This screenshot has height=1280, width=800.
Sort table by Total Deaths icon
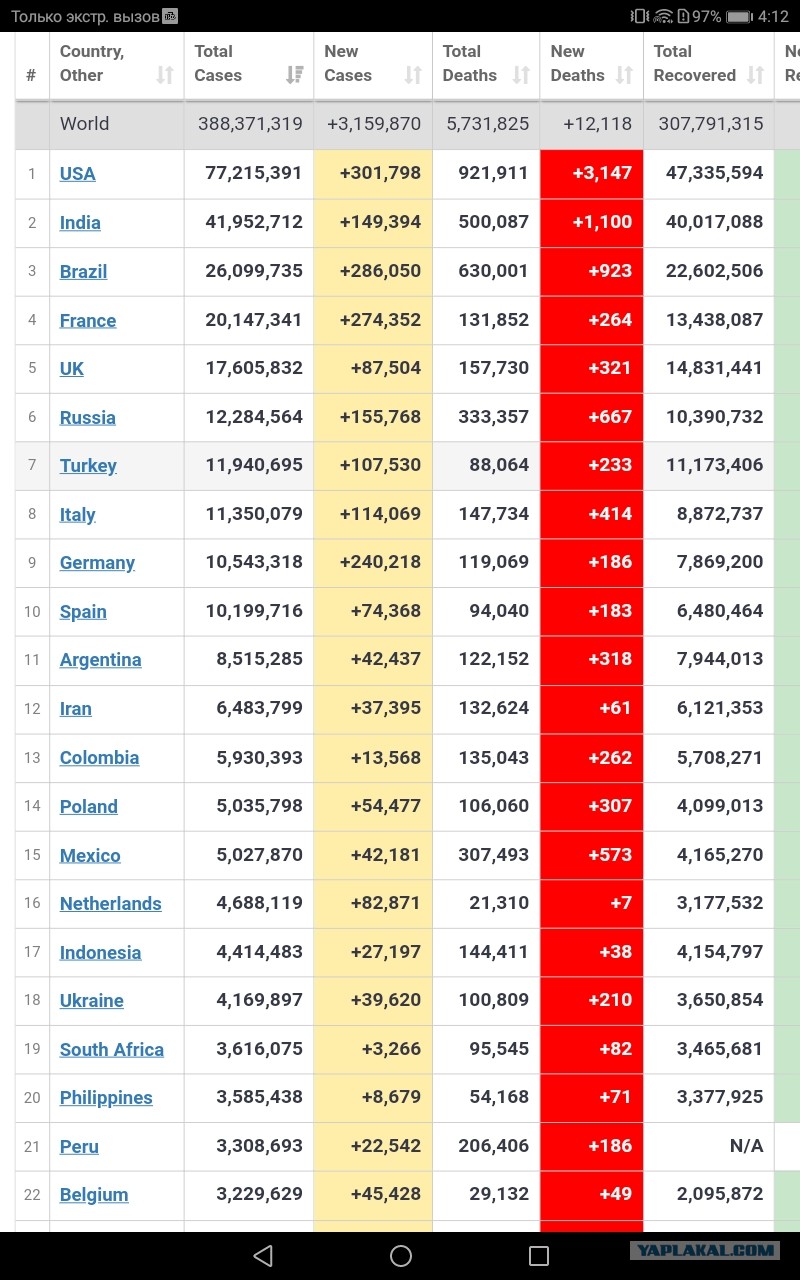(521, 75)
